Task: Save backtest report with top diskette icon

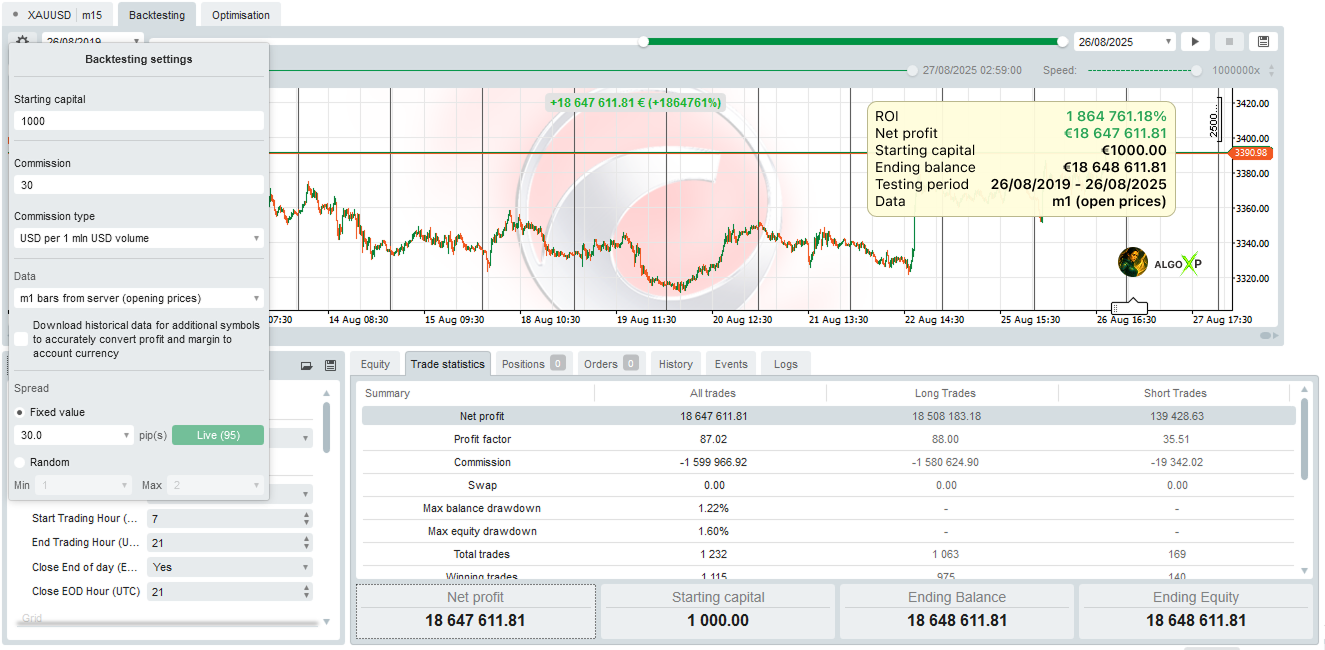Action: [x=1263, y=42]
